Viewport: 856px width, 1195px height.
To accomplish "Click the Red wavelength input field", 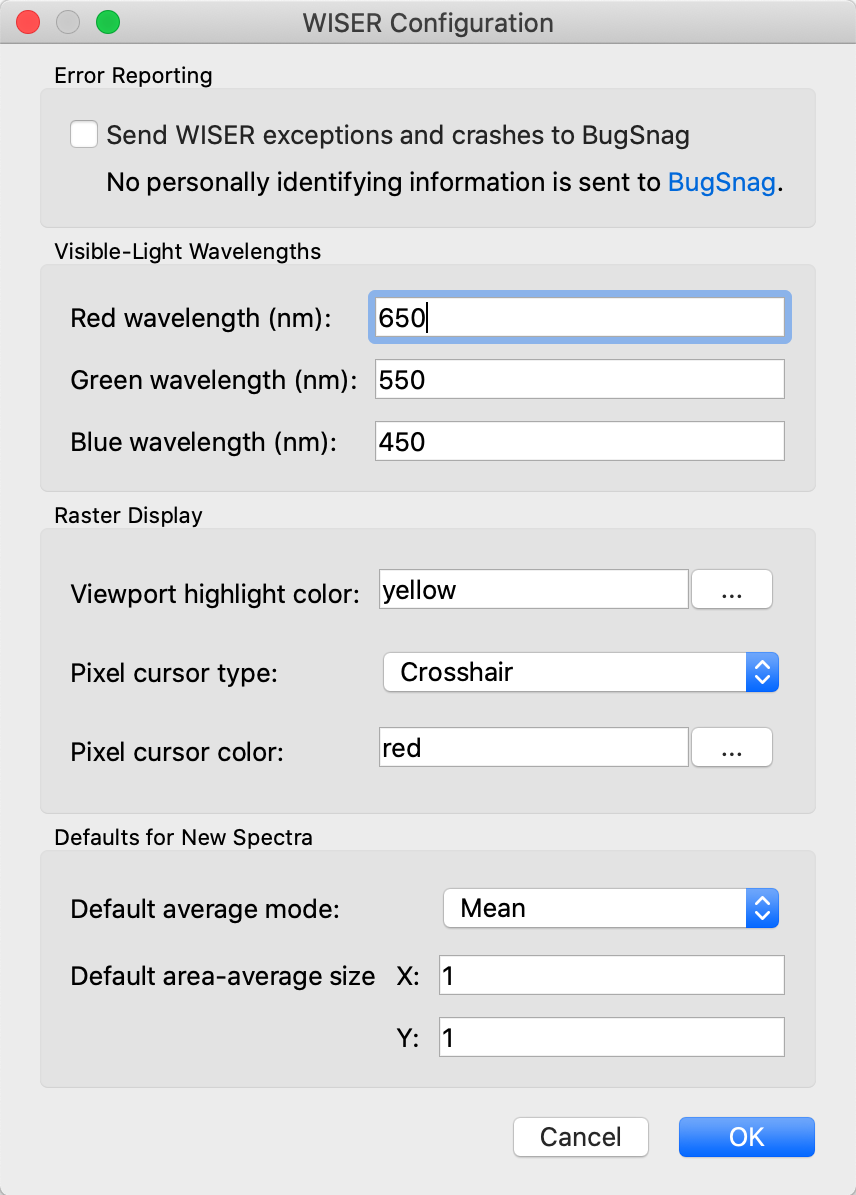I will (580, 318).
